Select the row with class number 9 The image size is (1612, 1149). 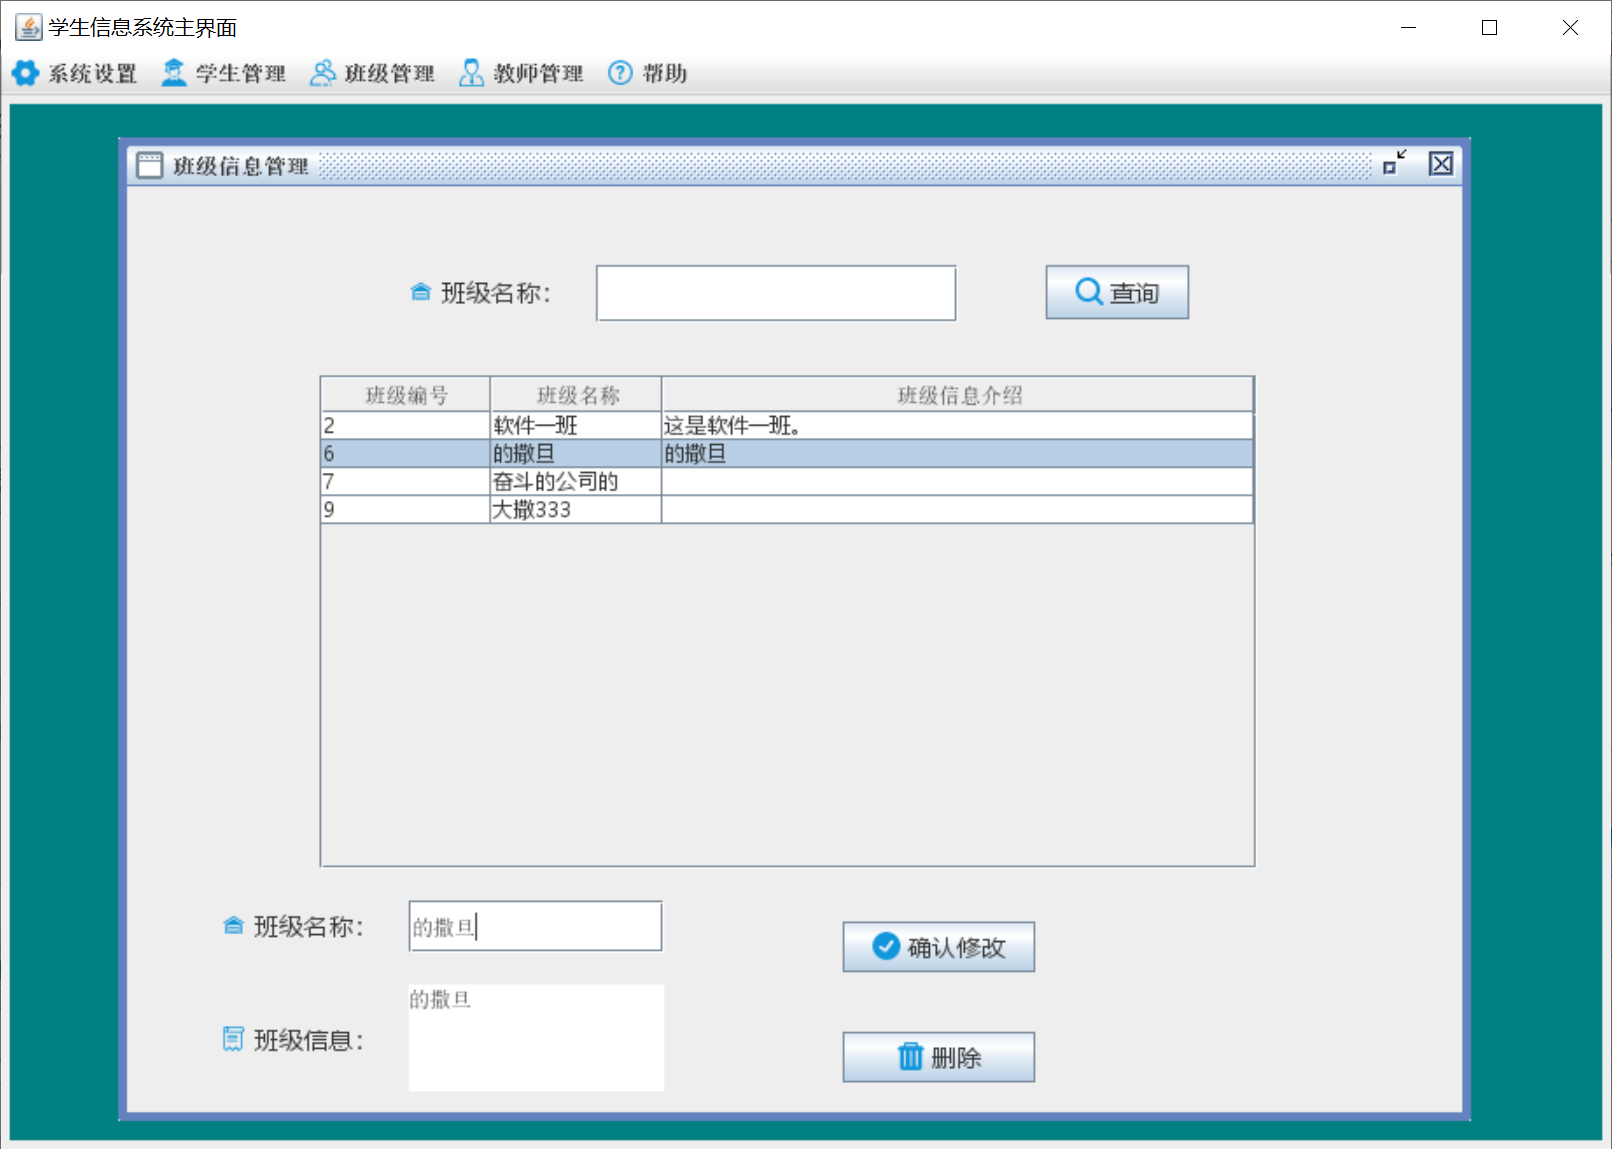coord(787,510)
